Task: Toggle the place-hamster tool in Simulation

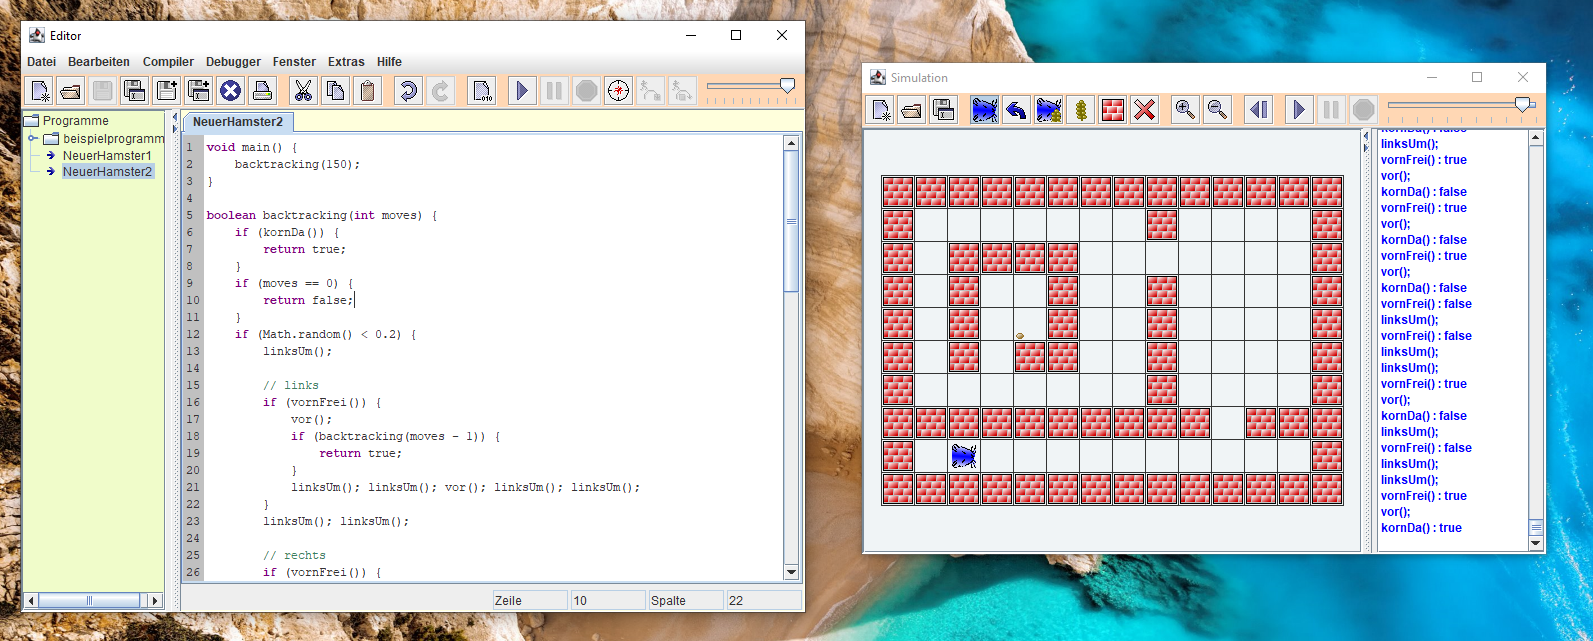Action: tap(985, 109)
